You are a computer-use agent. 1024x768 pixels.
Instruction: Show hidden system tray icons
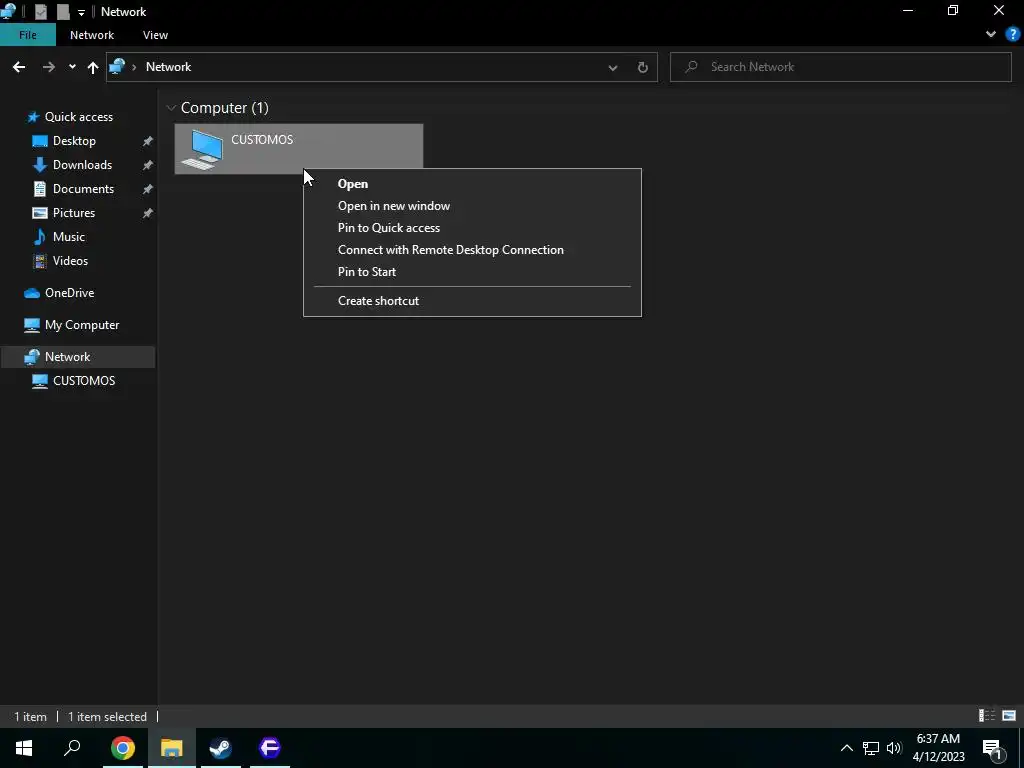(x=846, y=748)
